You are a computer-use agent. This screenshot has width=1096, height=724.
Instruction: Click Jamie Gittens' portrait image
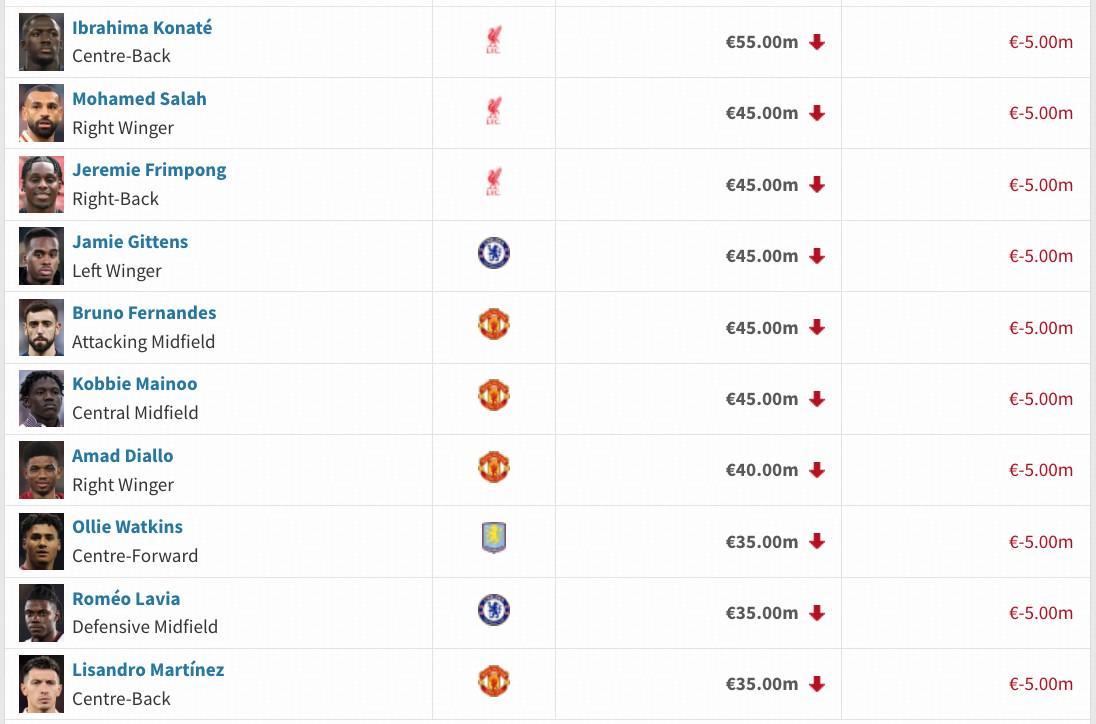coord(41,256)
